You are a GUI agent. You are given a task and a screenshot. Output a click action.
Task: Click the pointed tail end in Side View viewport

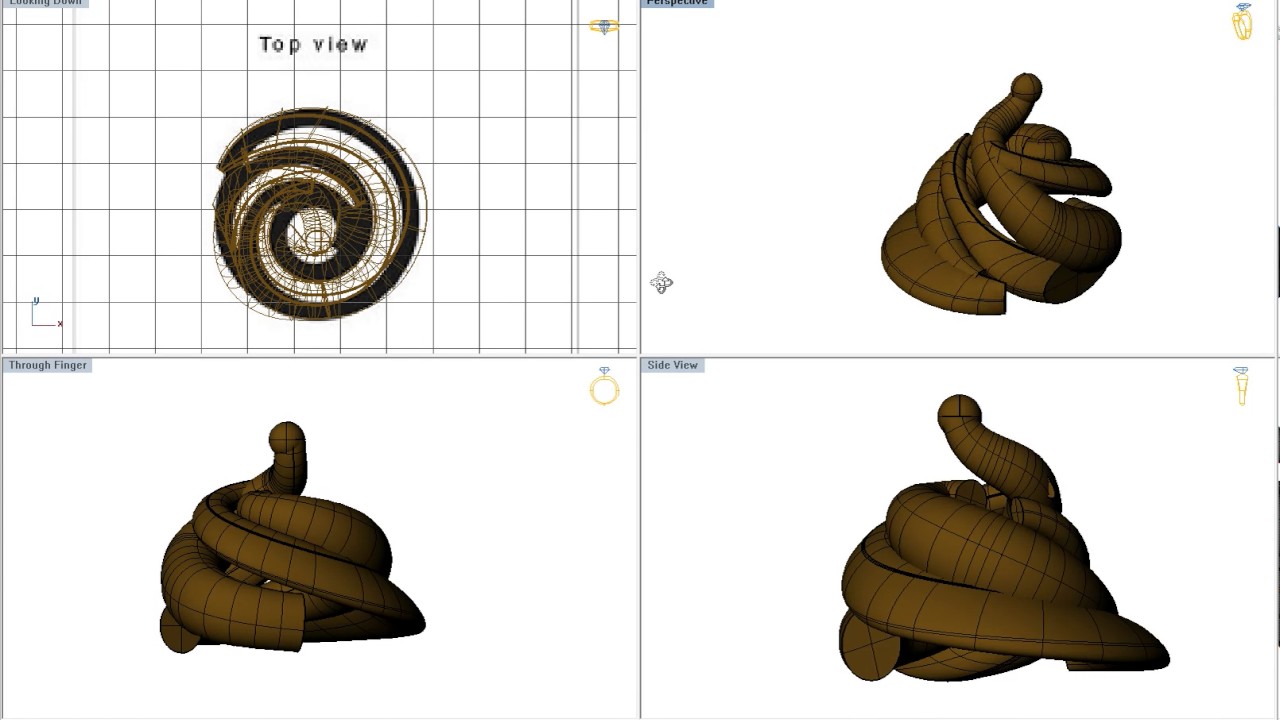coord(1158,657)
